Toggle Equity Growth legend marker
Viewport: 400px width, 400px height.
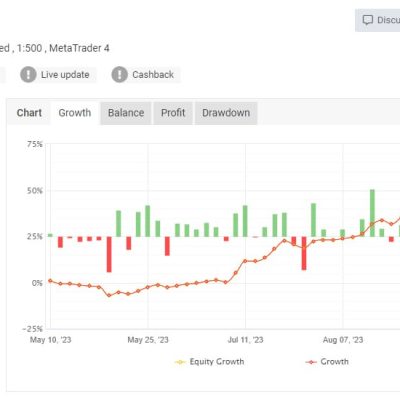click(180, 362)
